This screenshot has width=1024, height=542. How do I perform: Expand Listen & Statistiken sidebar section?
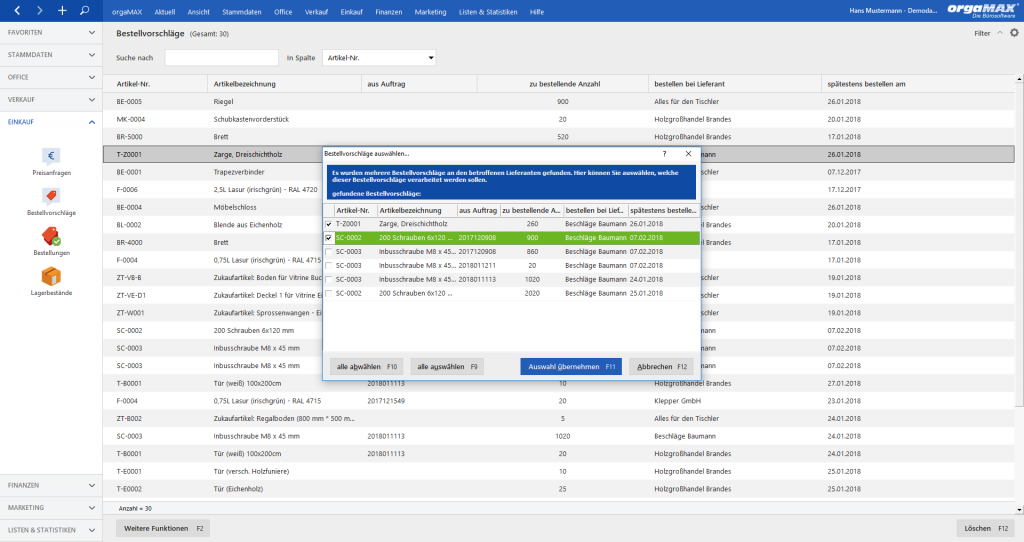pyautogui.click(x=51, y=530)
